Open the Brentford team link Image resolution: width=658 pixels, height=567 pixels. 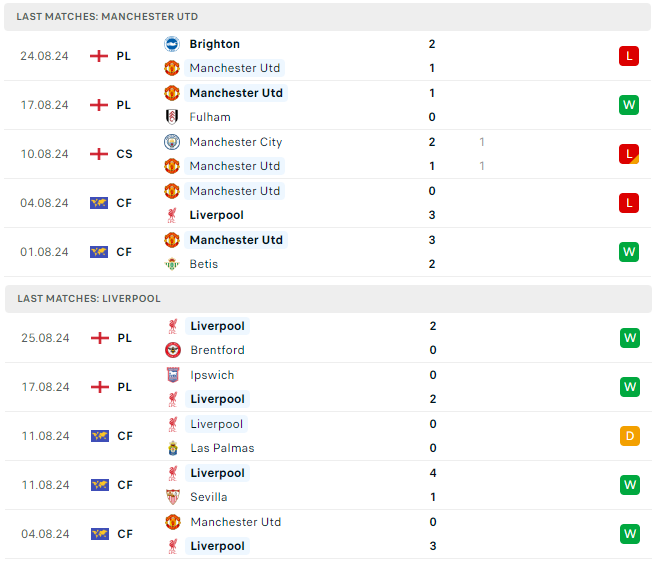pos(217,350)
